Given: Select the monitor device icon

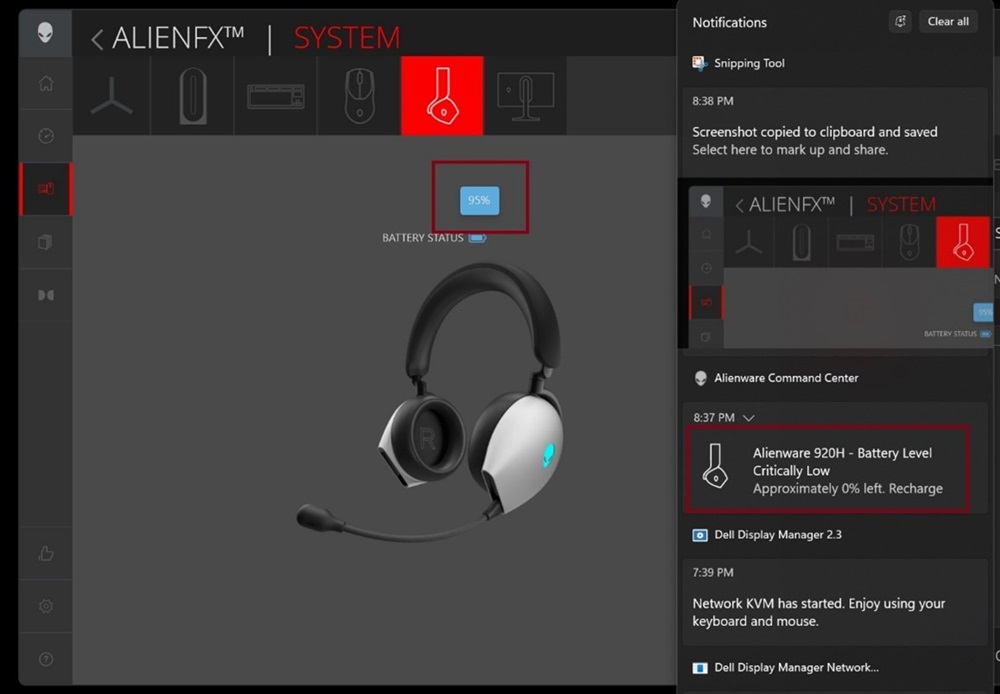Looking at the screenshot, I should coord(525,95).
